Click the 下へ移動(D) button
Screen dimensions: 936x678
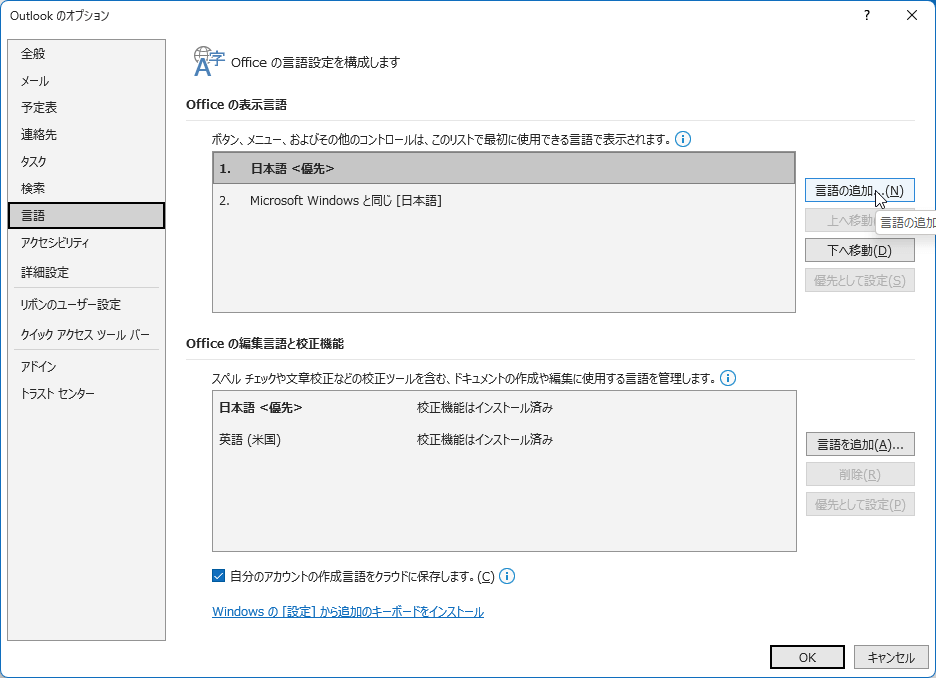[x=860, y=250]
